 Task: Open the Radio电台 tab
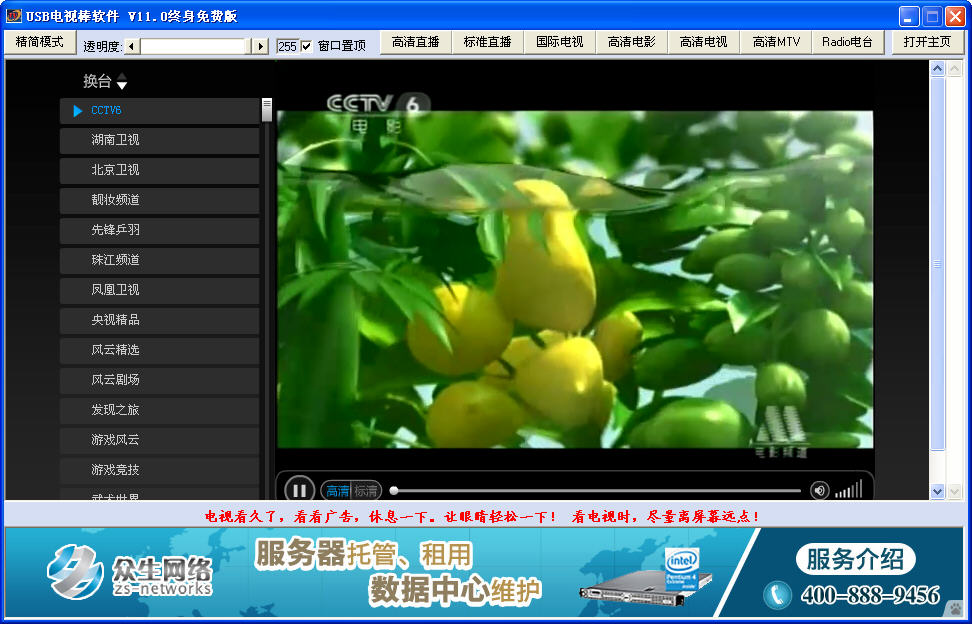pyautogui.click(x=847, y=42)
